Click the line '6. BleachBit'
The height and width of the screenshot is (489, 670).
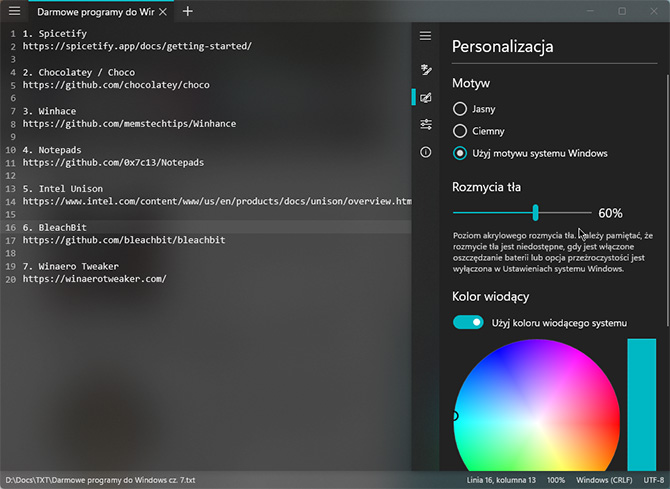pos(54,227)
